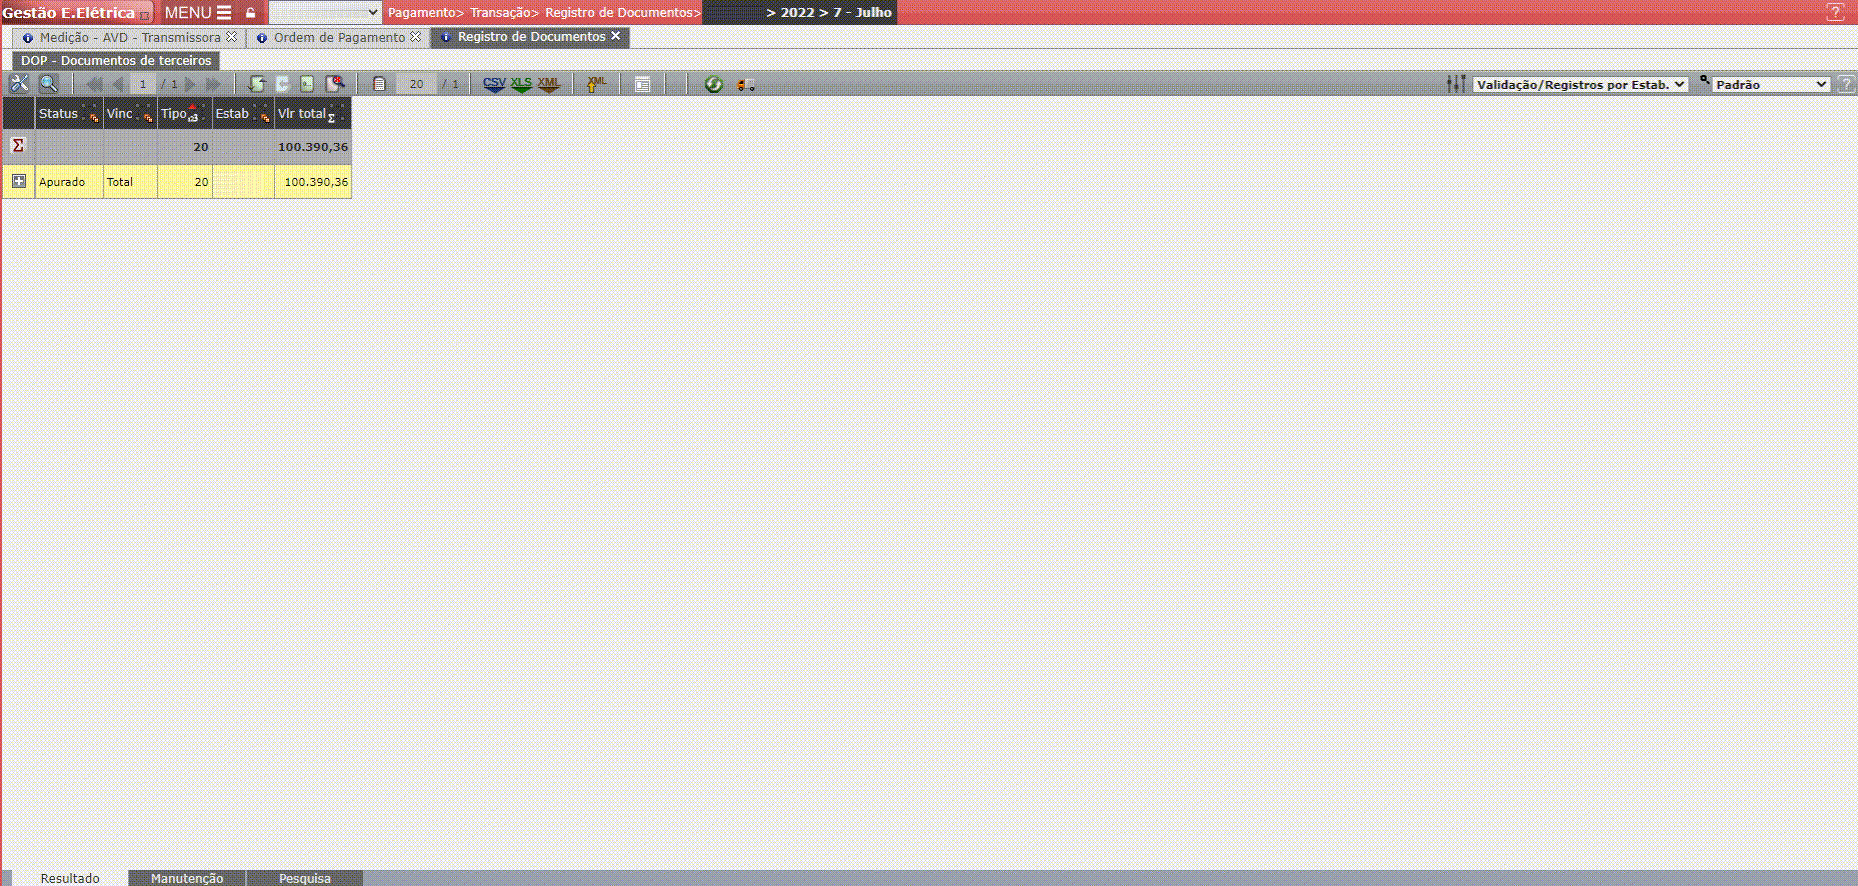Click the magnifying glass search icon

coord(48,84)
